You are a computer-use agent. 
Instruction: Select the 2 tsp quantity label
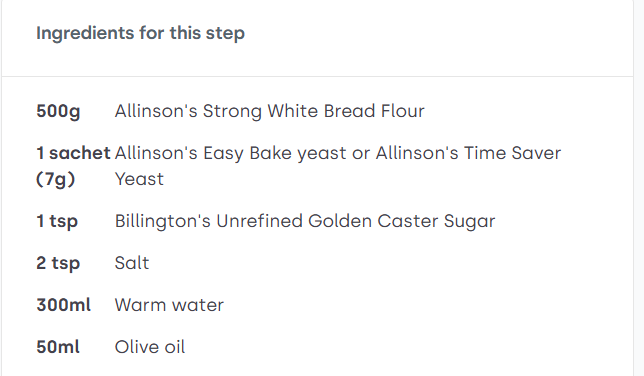(58, 263)
